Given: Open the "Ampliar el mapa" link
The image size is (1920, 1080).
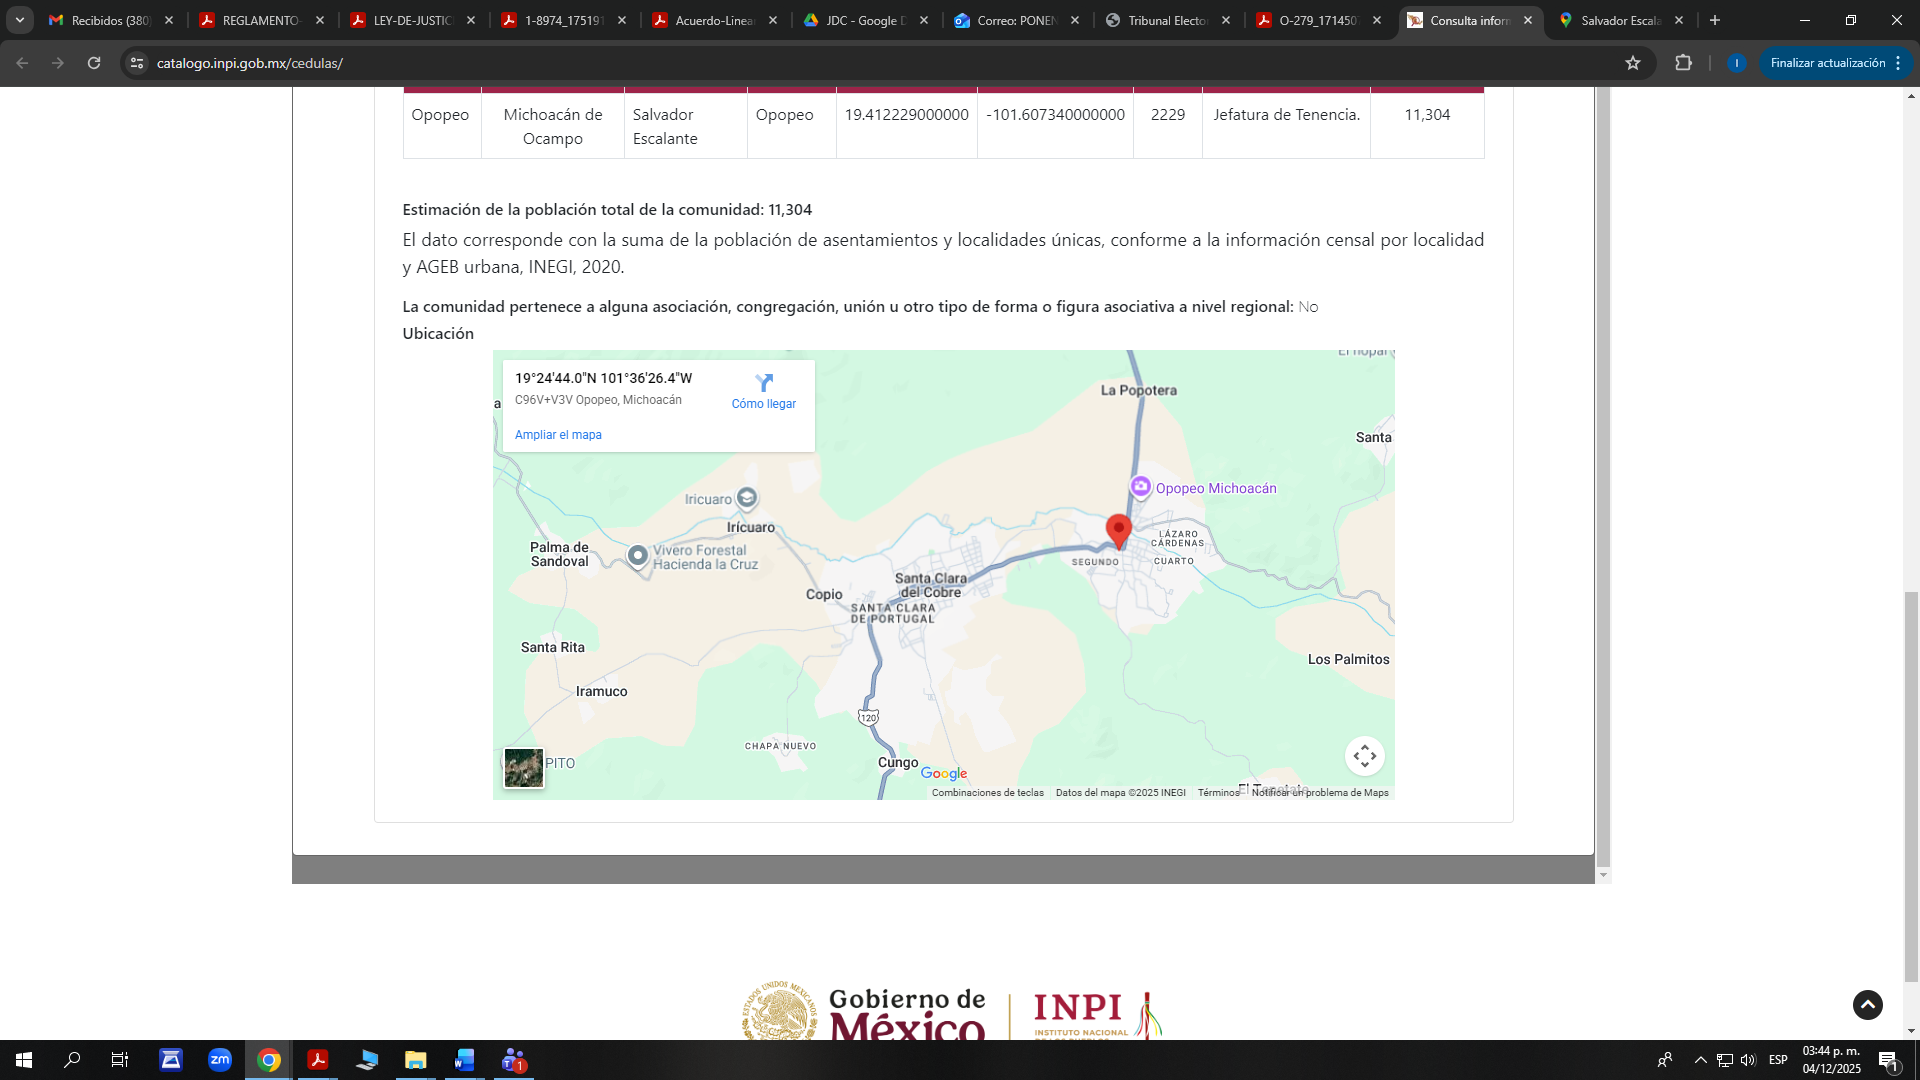Looking at the screenshot, I should [558, 434].
